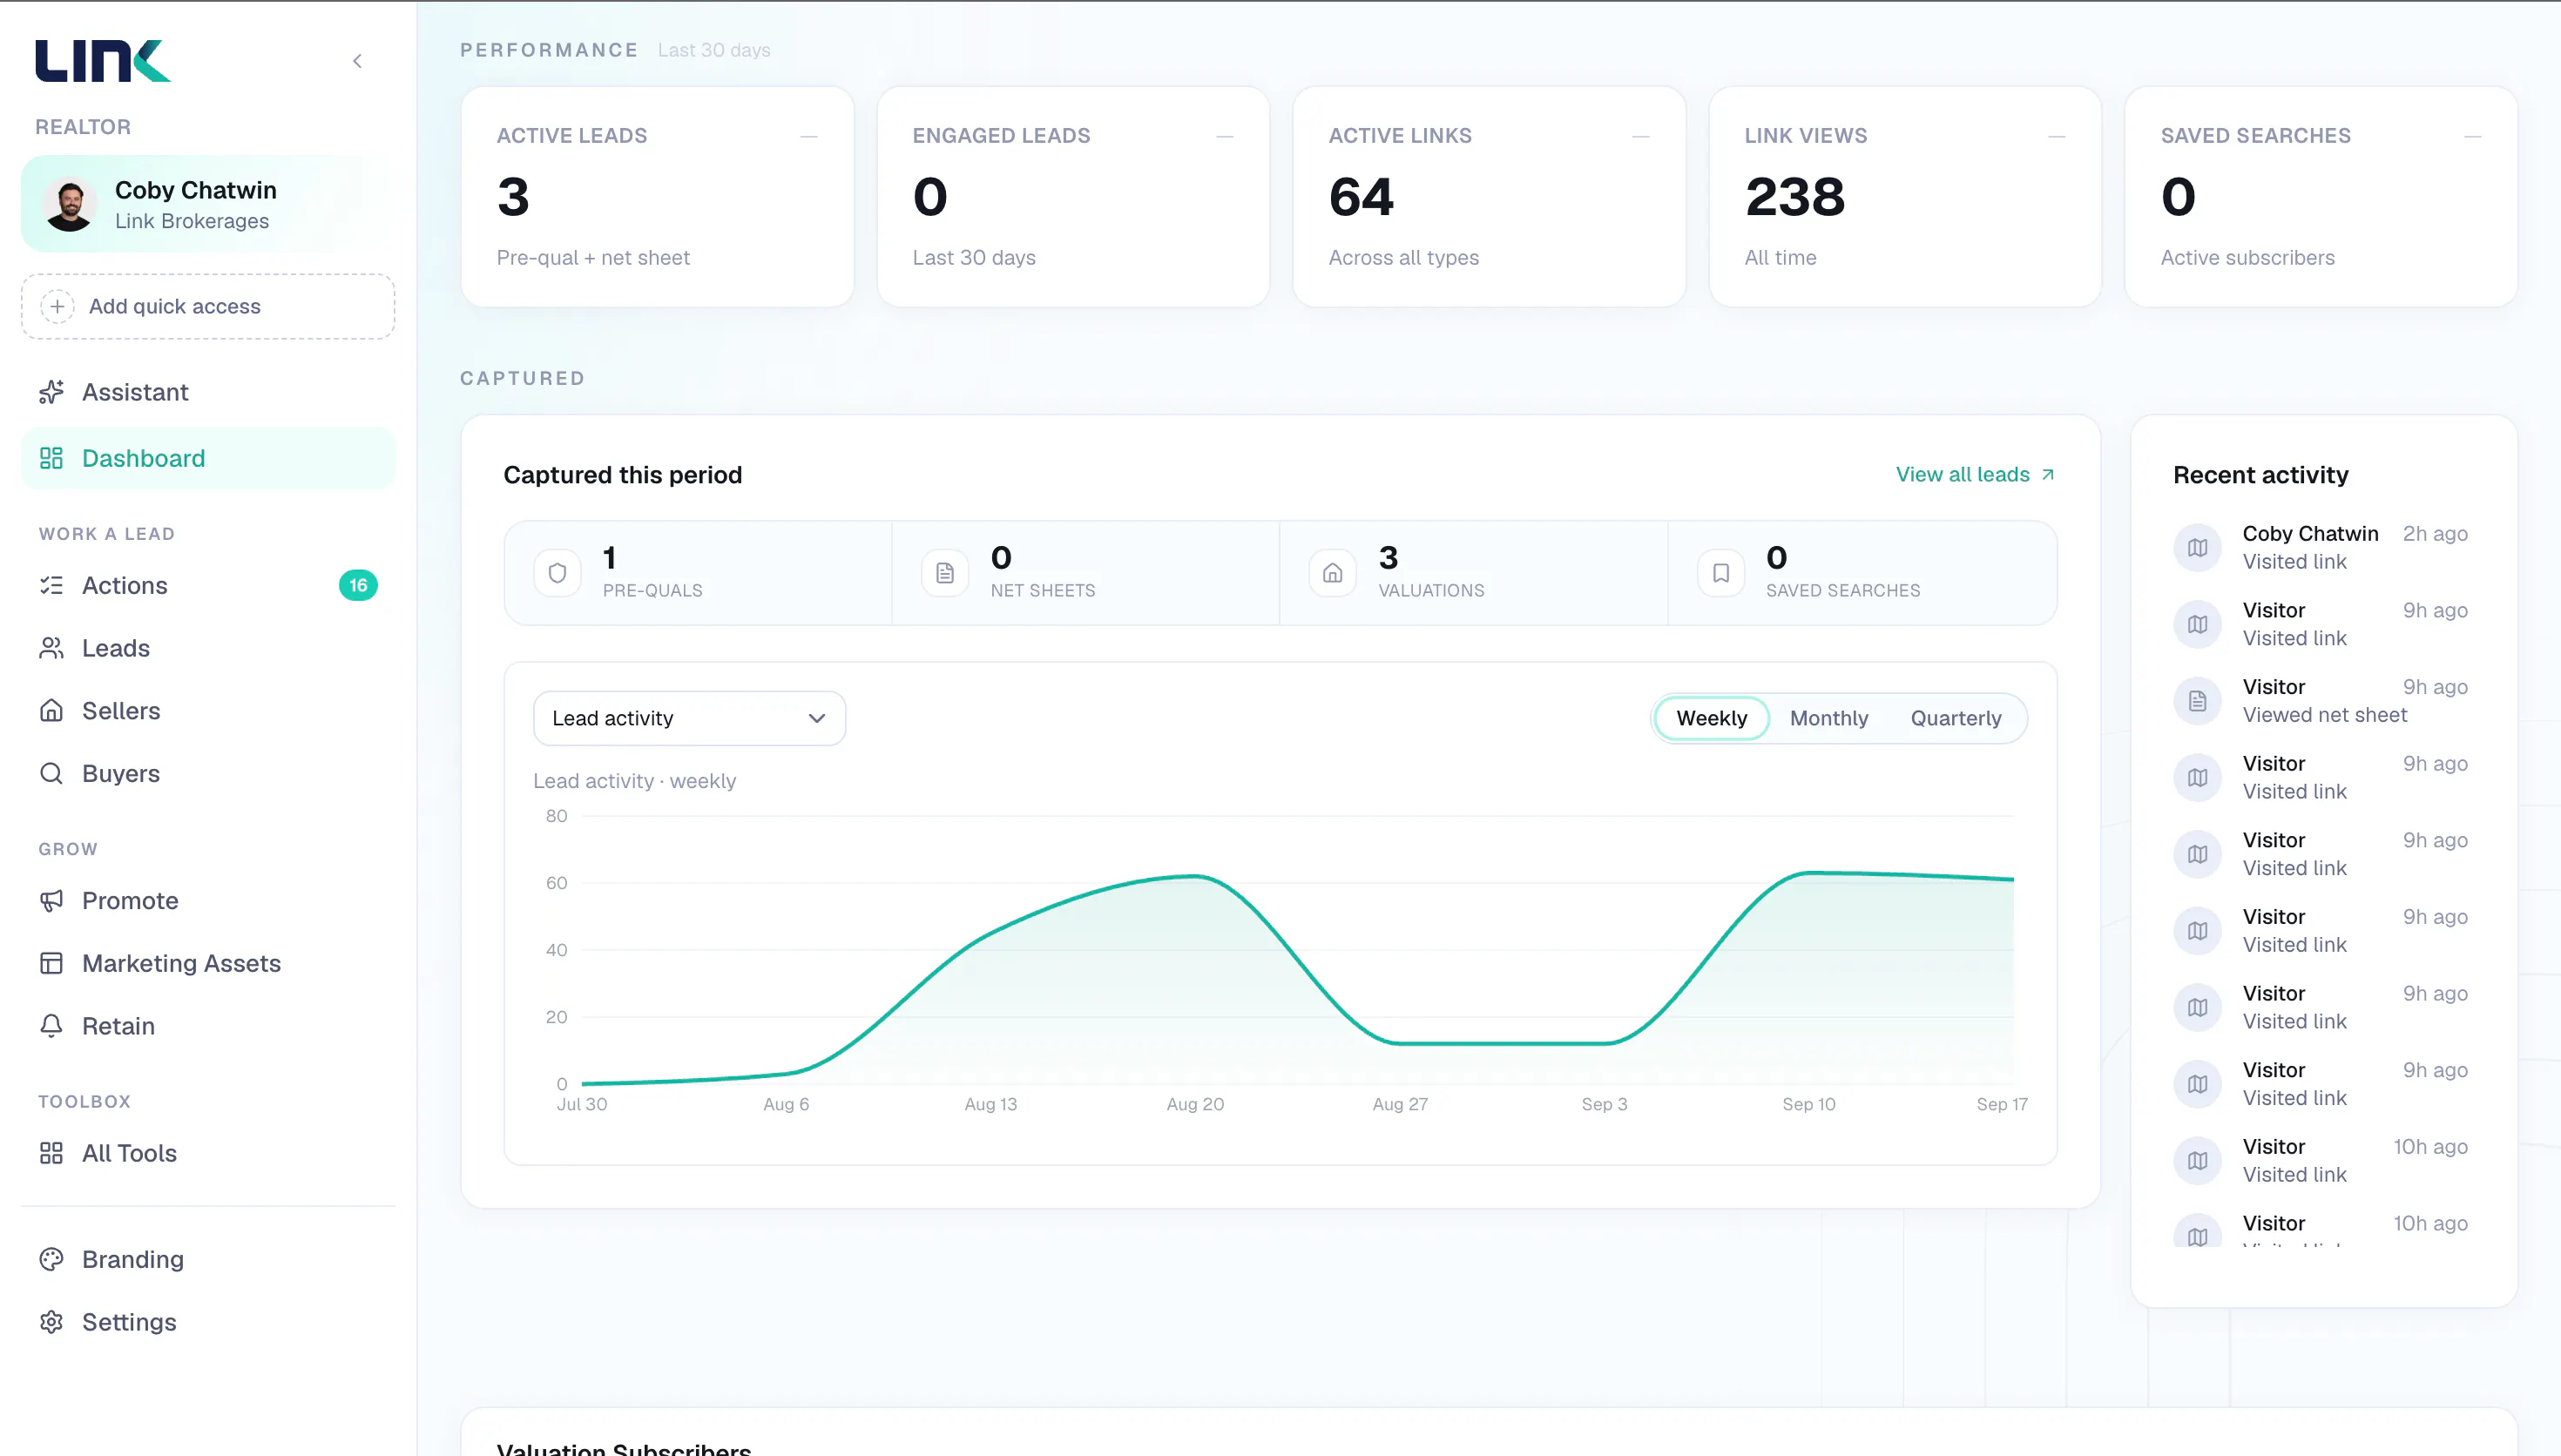This screenshot has width=2561, height=1456.
Task: Select the Dashboard grid icon
Action: point(51,458)
